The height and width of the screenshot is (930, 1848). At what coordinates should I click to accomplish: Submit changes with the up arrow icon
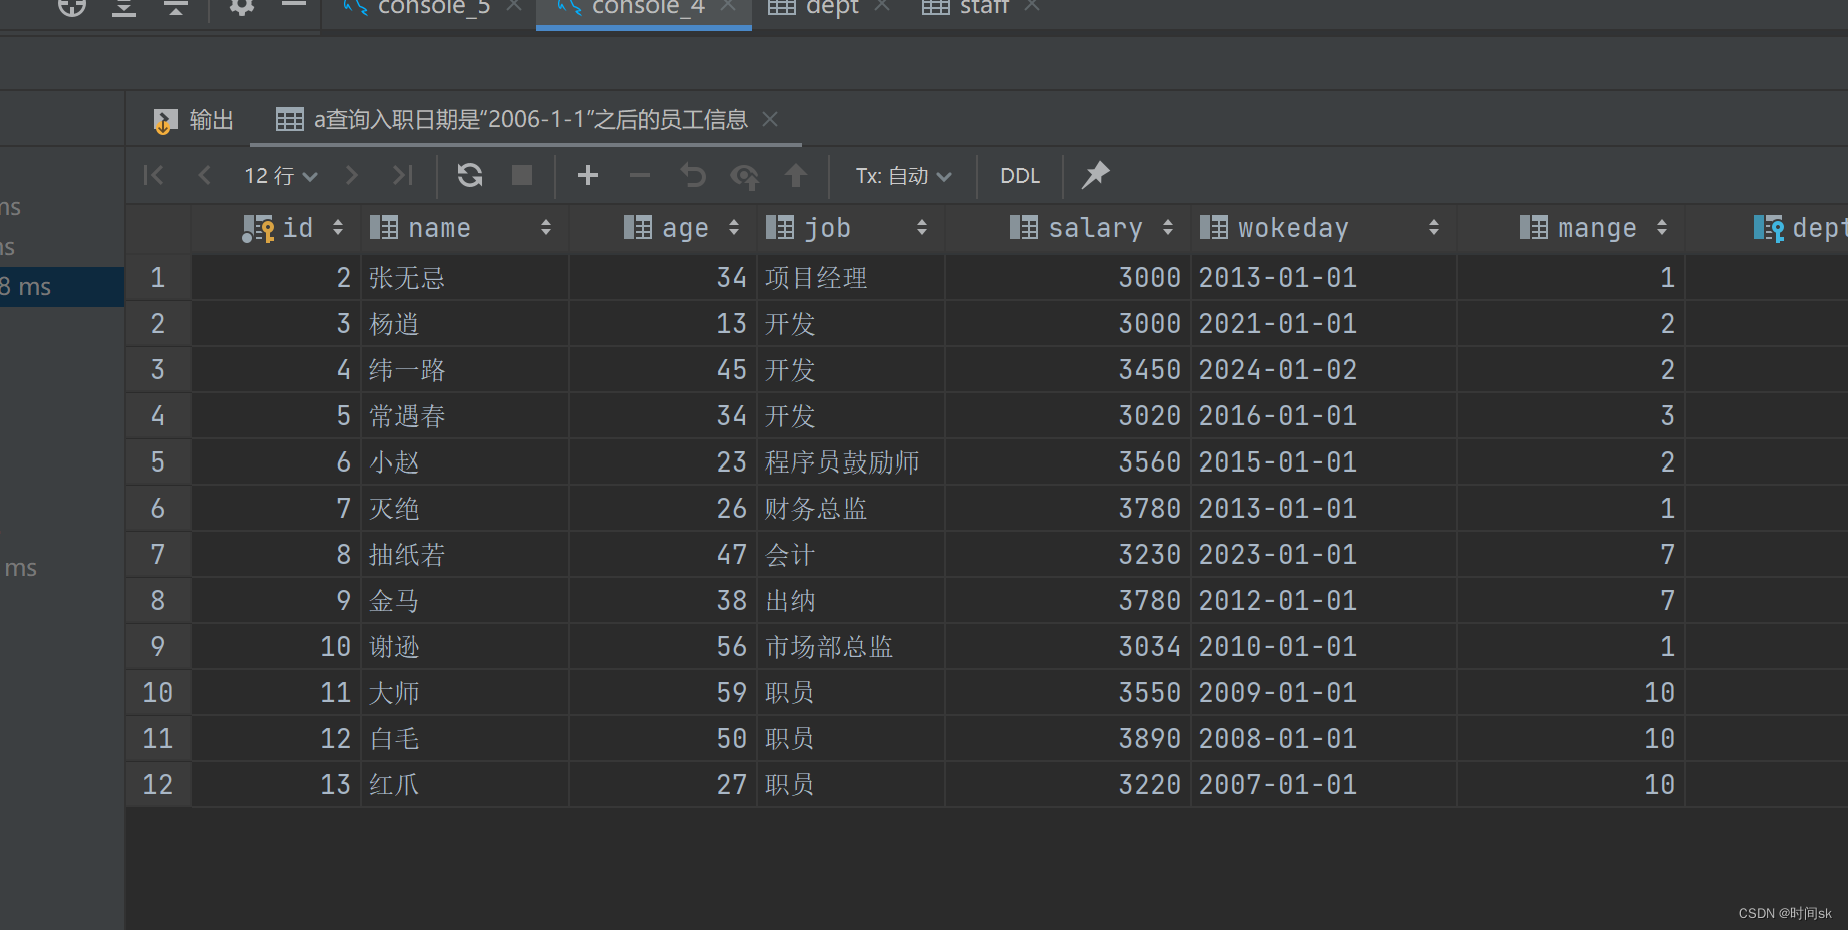pyautogui.click(x=796, y=176)
